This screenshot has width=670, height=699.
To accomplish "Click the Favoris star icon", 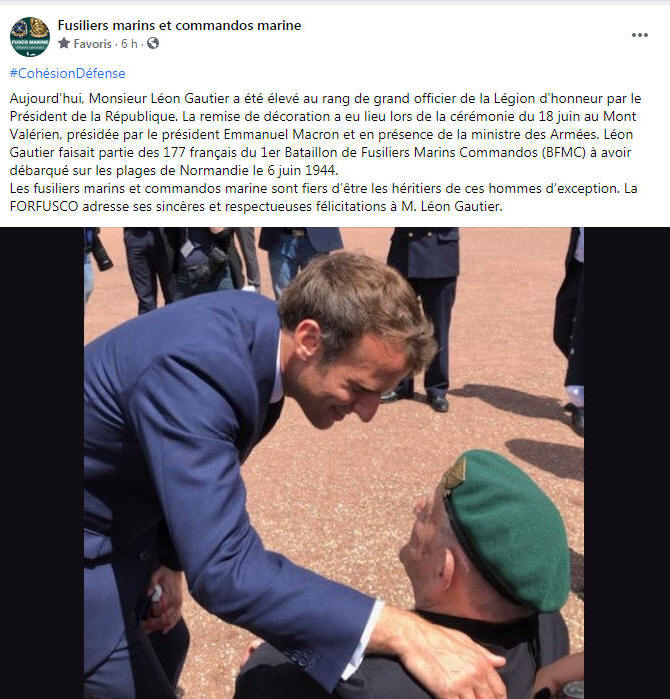I will [x=64, y=43].
